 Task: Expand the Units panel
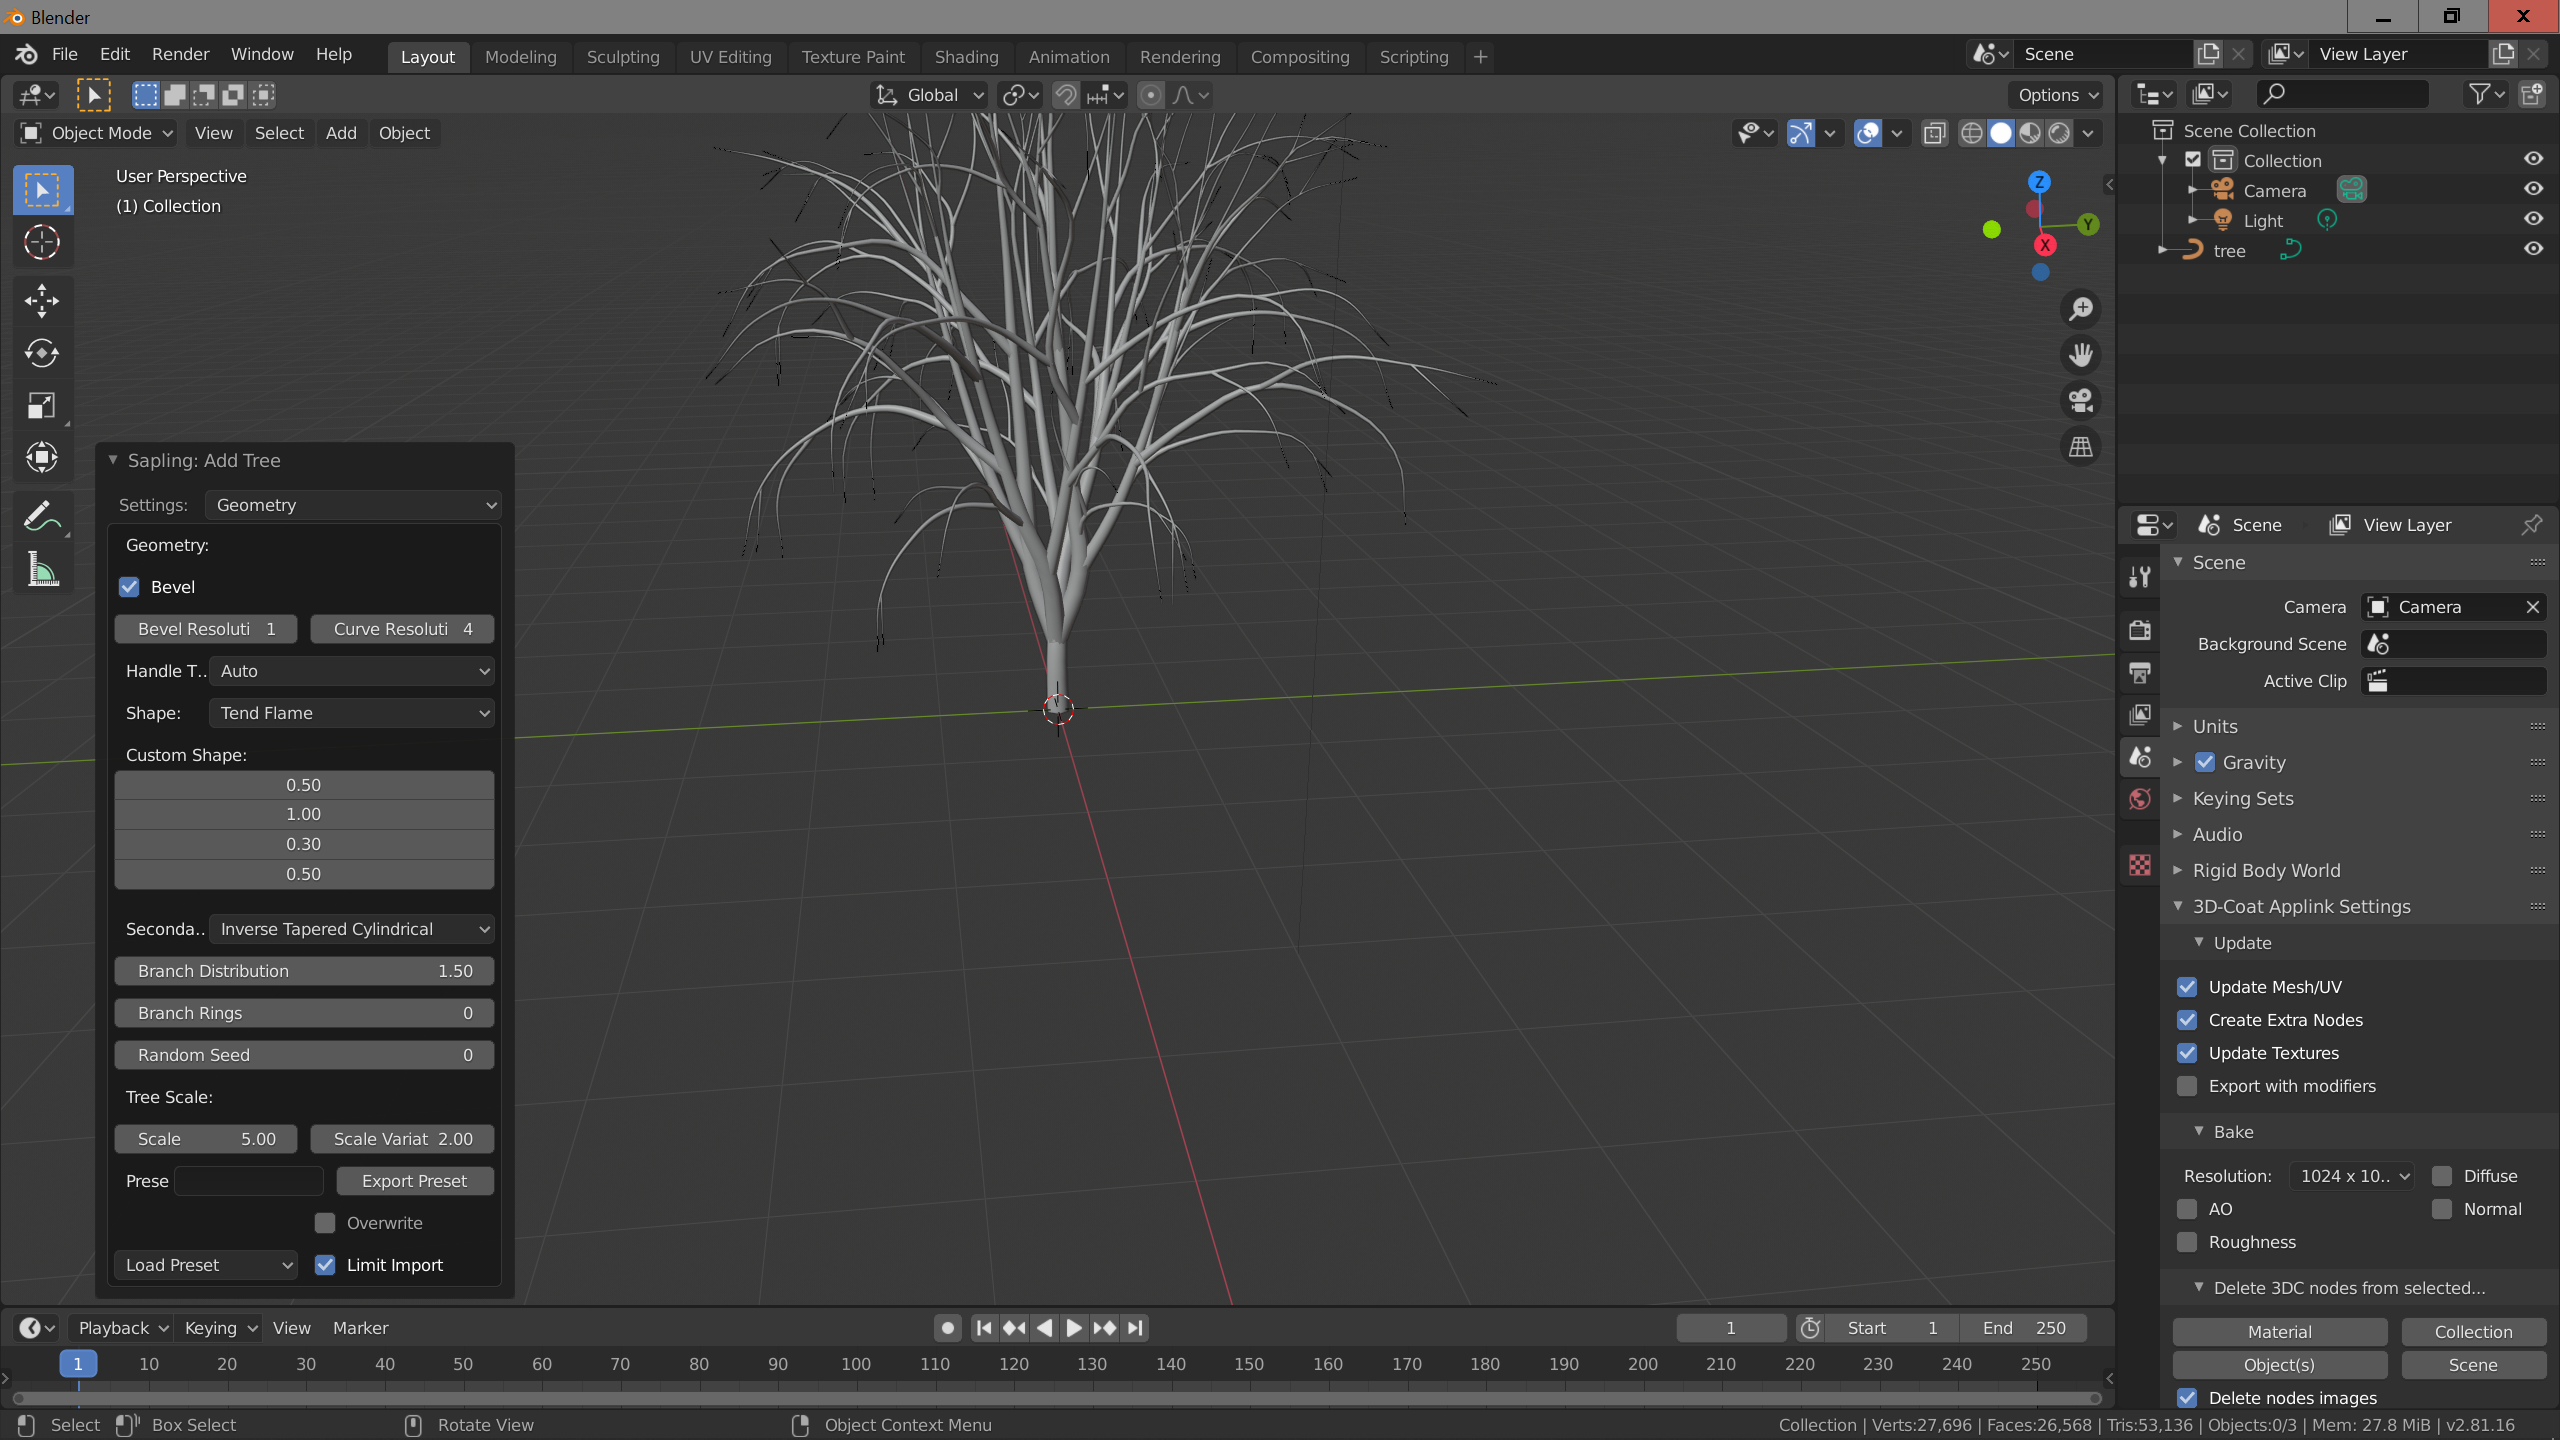(2215, 727)
